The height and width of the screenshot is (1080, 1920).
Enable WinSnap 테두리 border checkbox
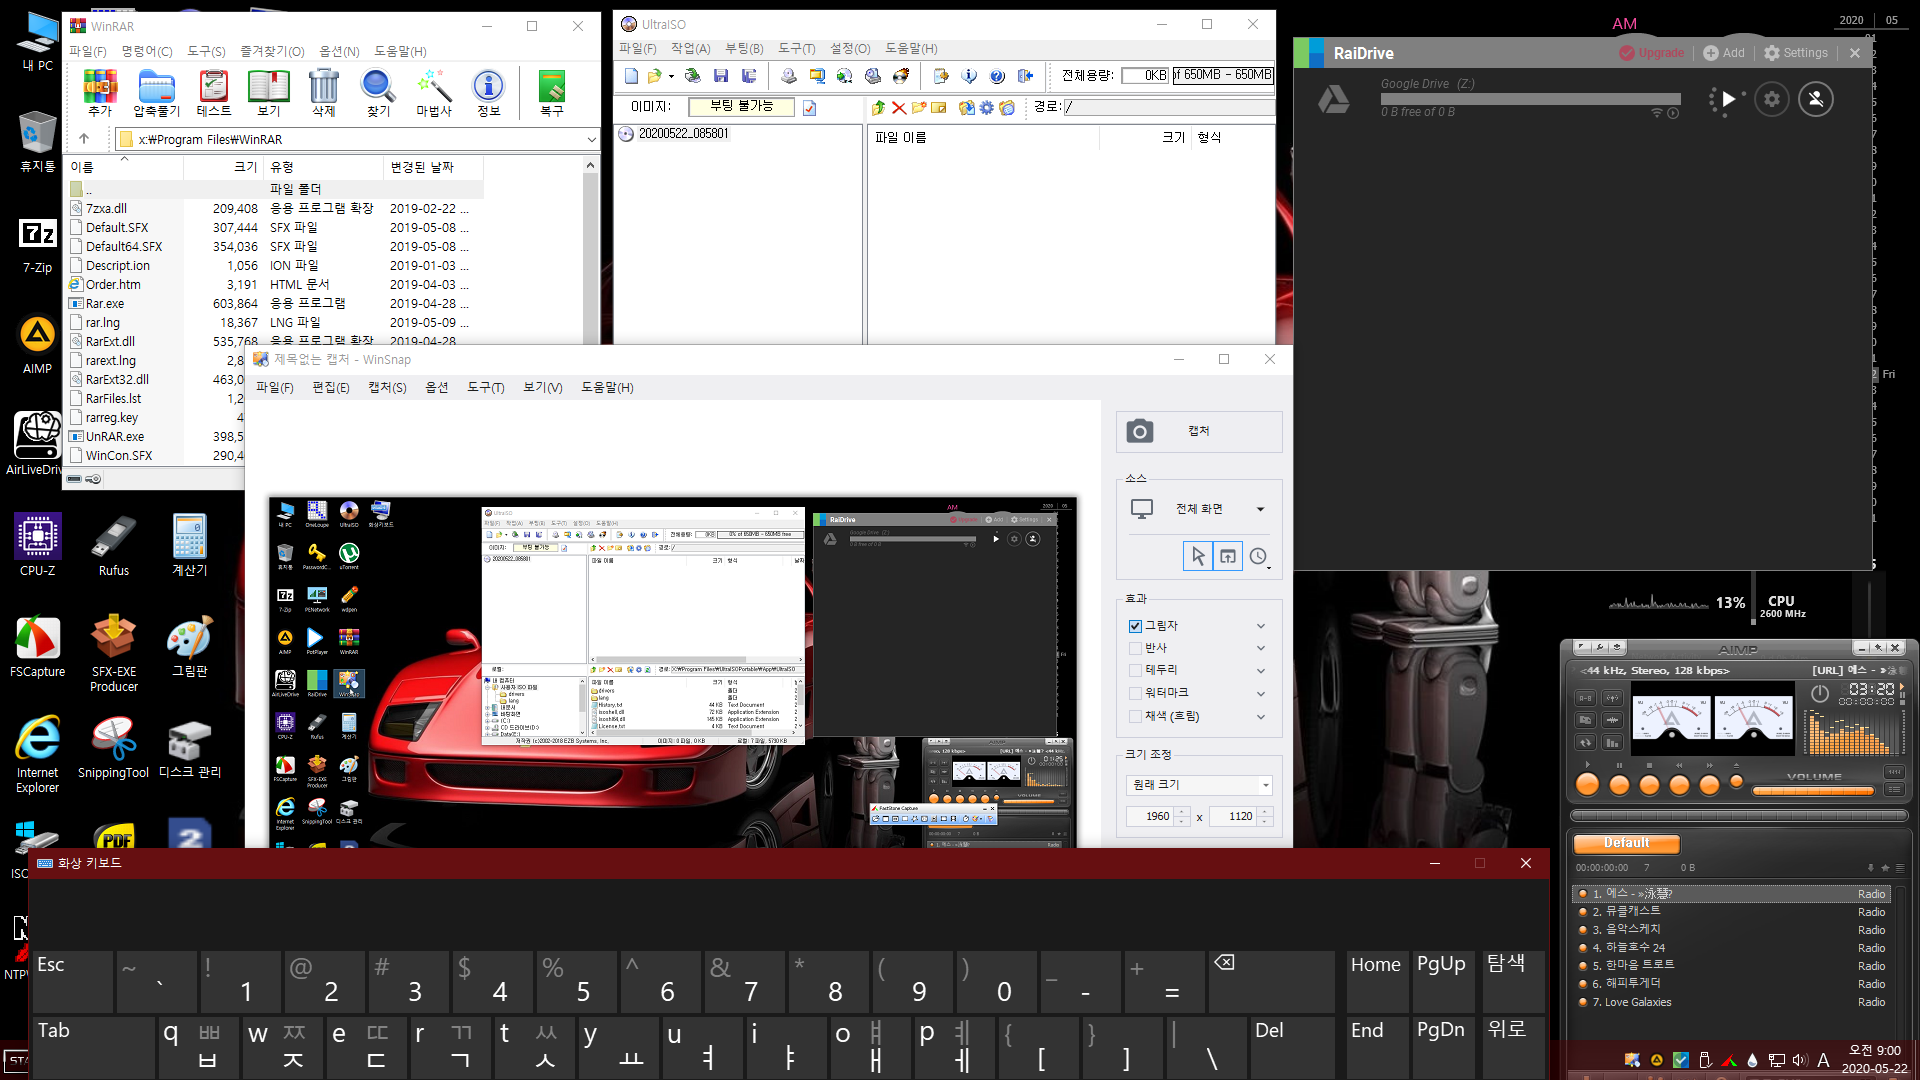click(1135, 670)
